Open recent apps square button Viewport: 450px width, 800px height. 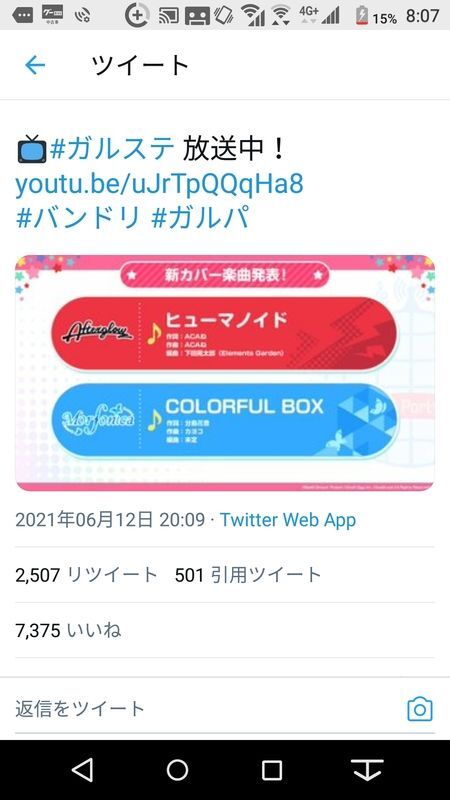click(271, 770)
